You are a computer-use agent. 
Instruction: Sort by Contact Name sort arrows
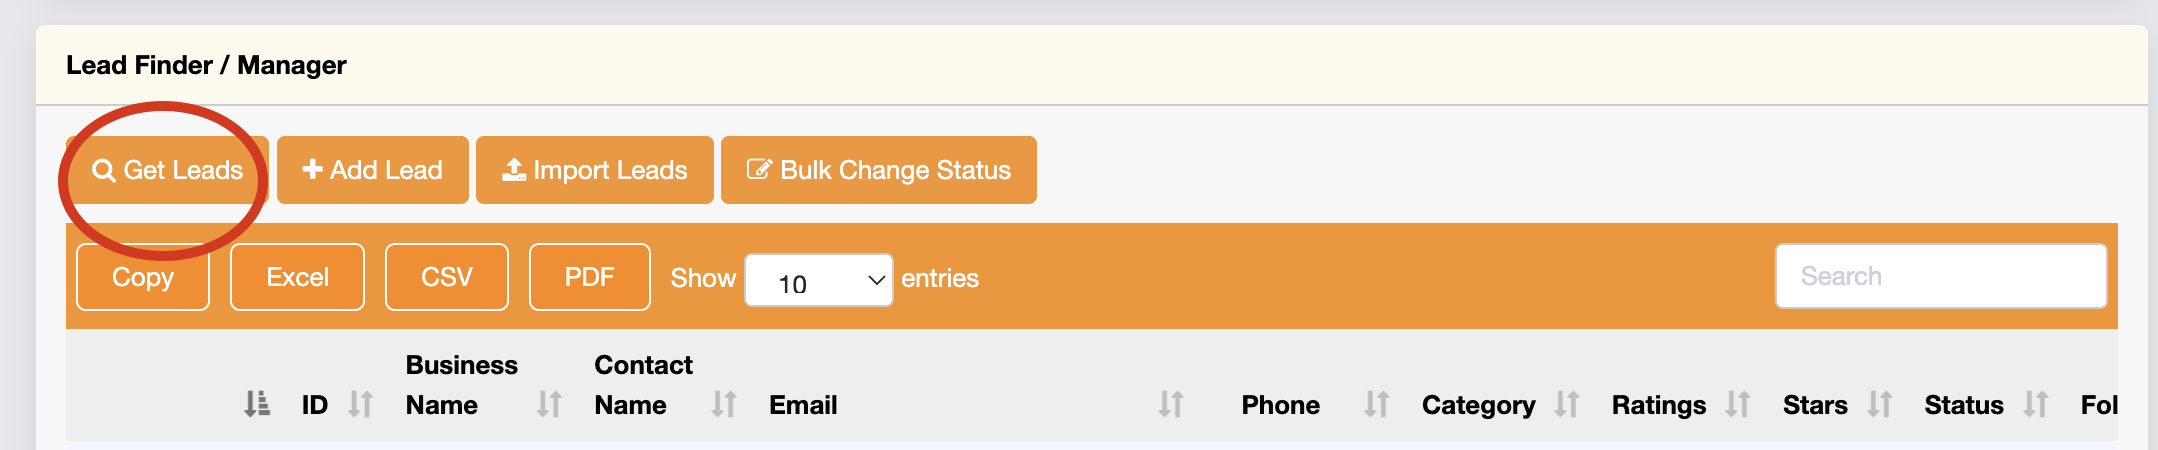click(724, 404)
